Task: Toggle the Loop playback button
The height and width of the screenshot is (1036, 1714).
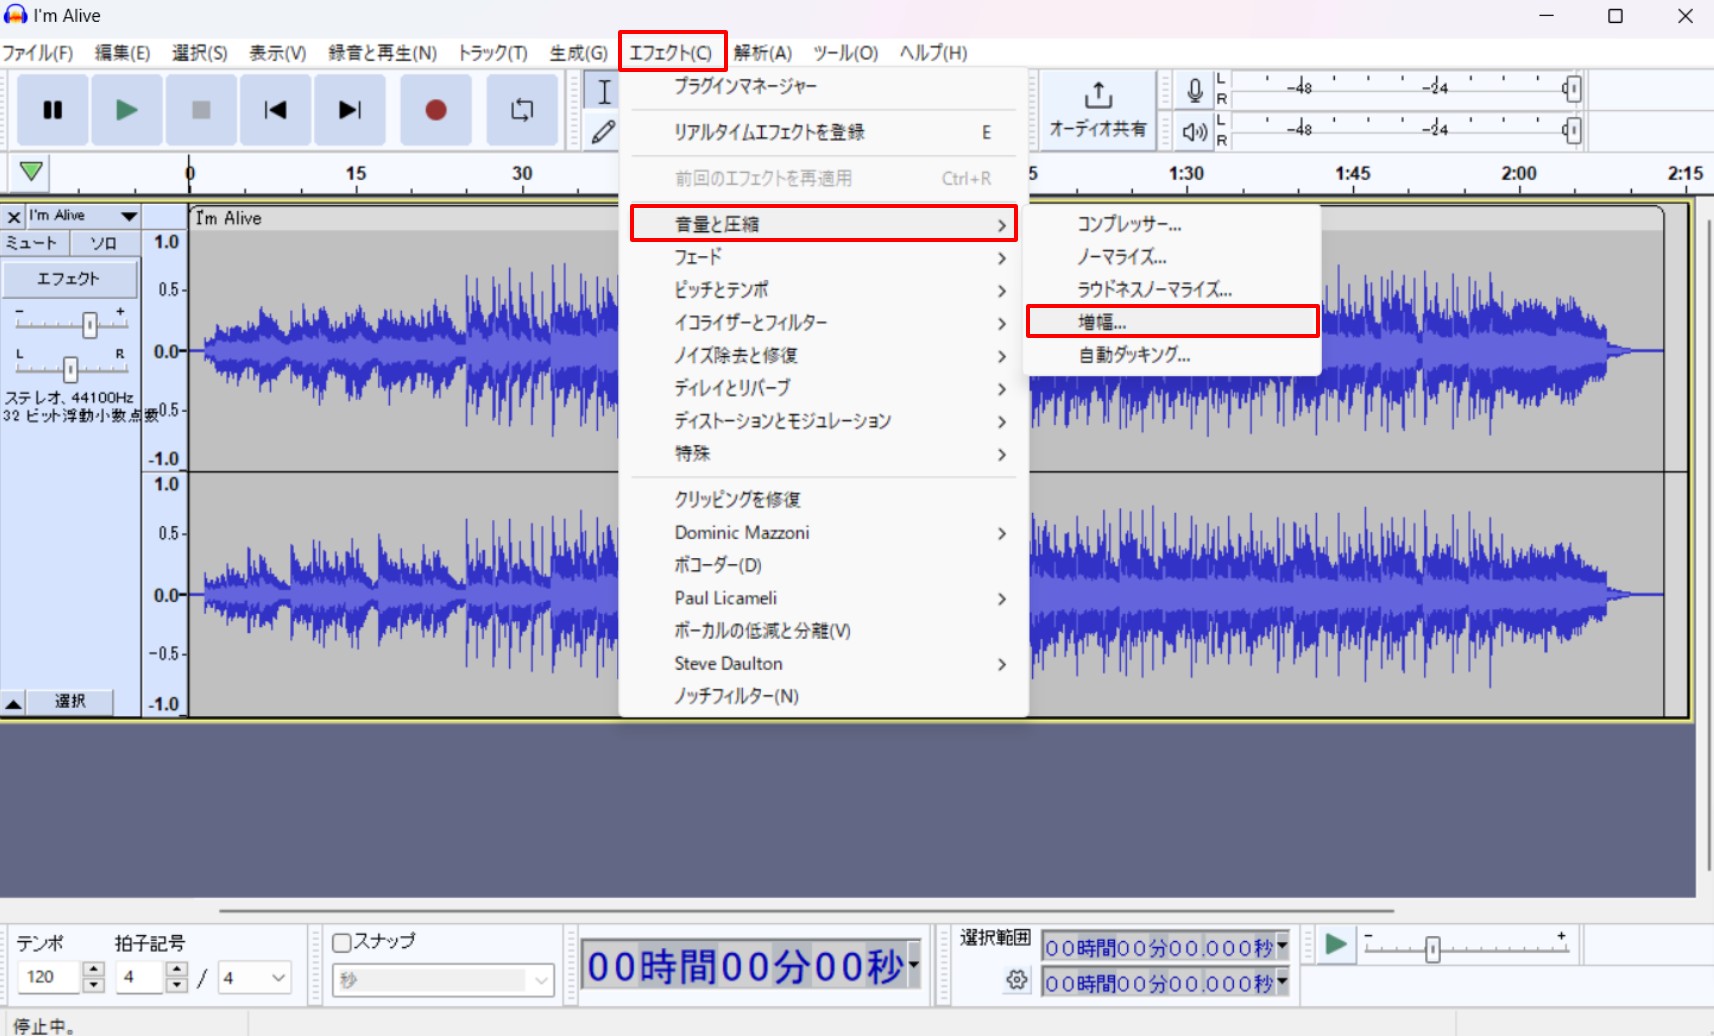Action: tap(522, 110)
